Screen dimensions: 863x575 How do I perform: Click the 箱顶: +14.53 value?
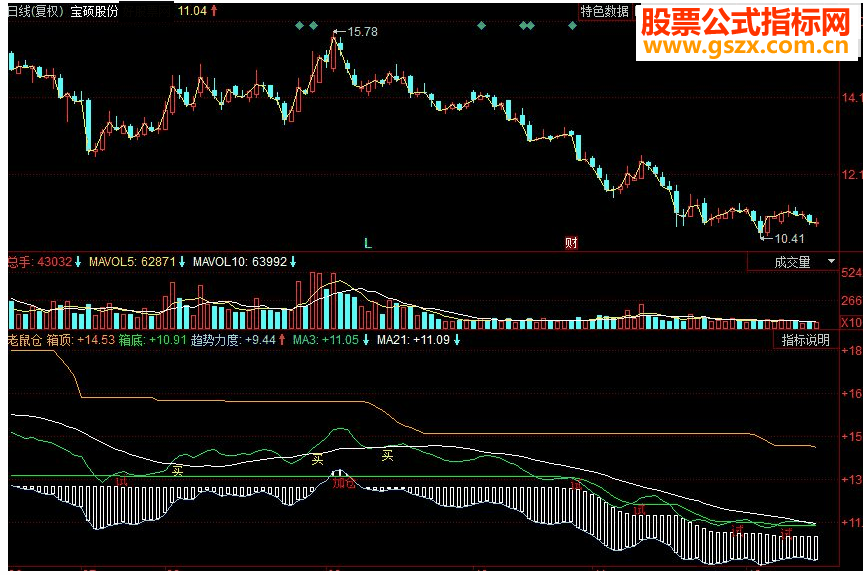[80, 340]
